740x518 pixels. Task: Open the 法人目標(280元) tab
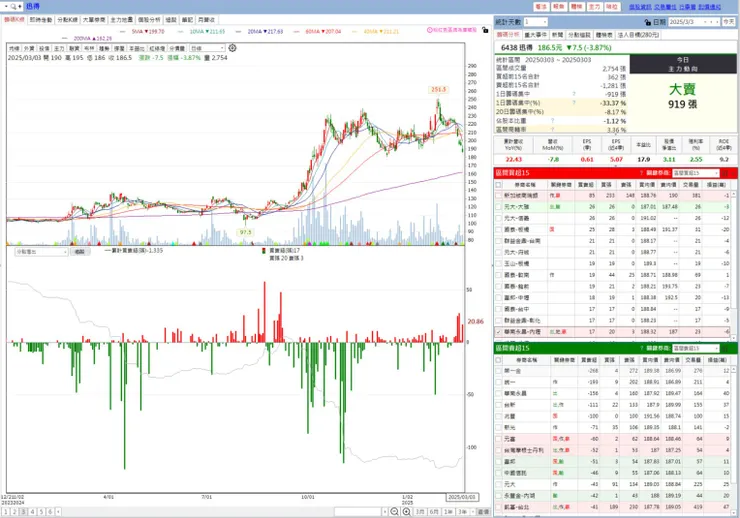click(639, 35)
